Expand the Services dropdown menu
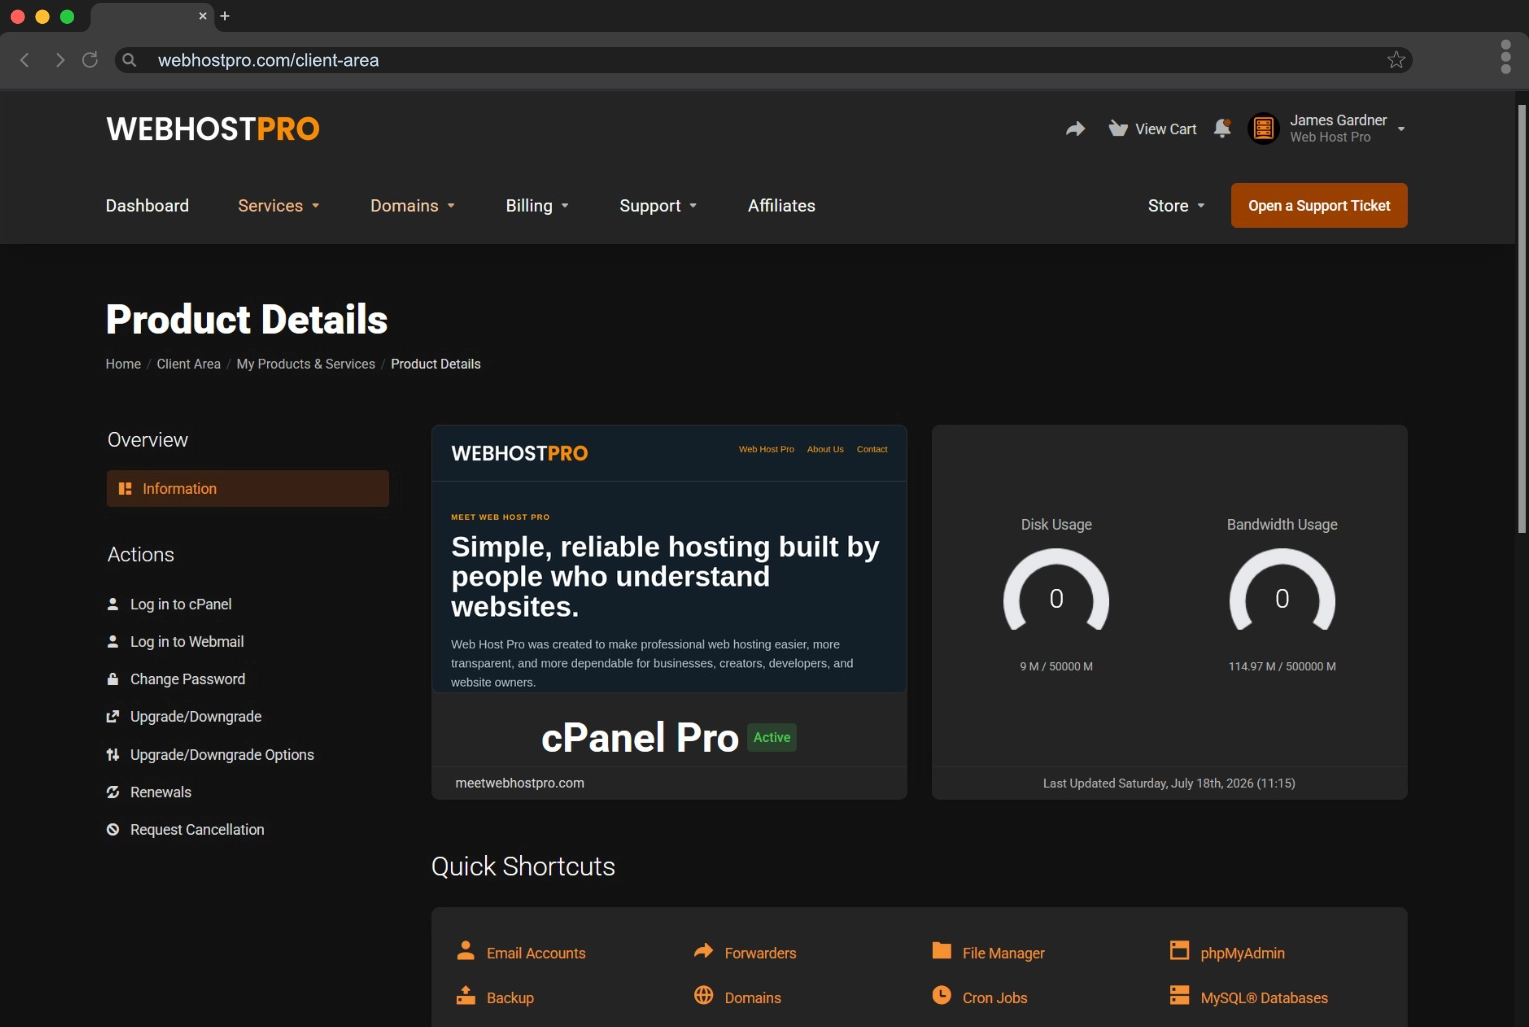This screenshot has width=1529, height=1027. [279, 206]
